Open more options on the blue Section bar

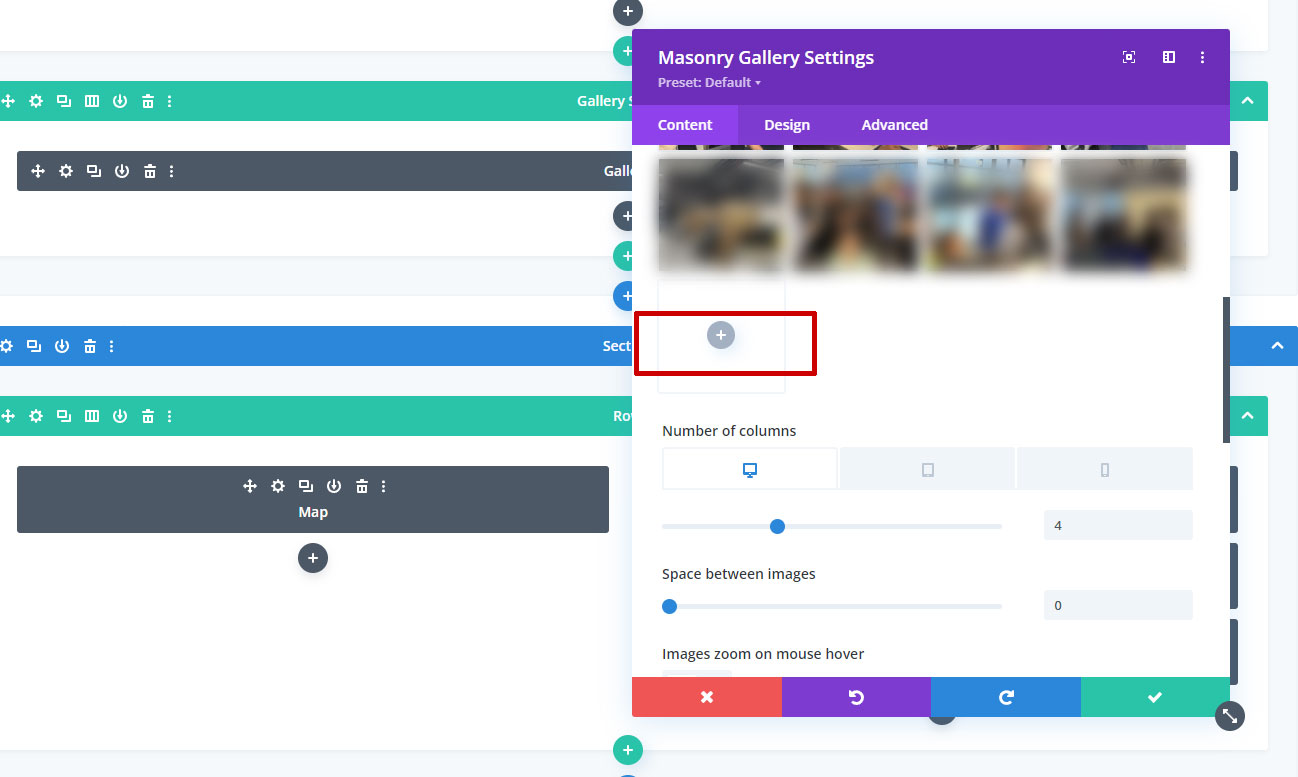[x=111, y=346]
